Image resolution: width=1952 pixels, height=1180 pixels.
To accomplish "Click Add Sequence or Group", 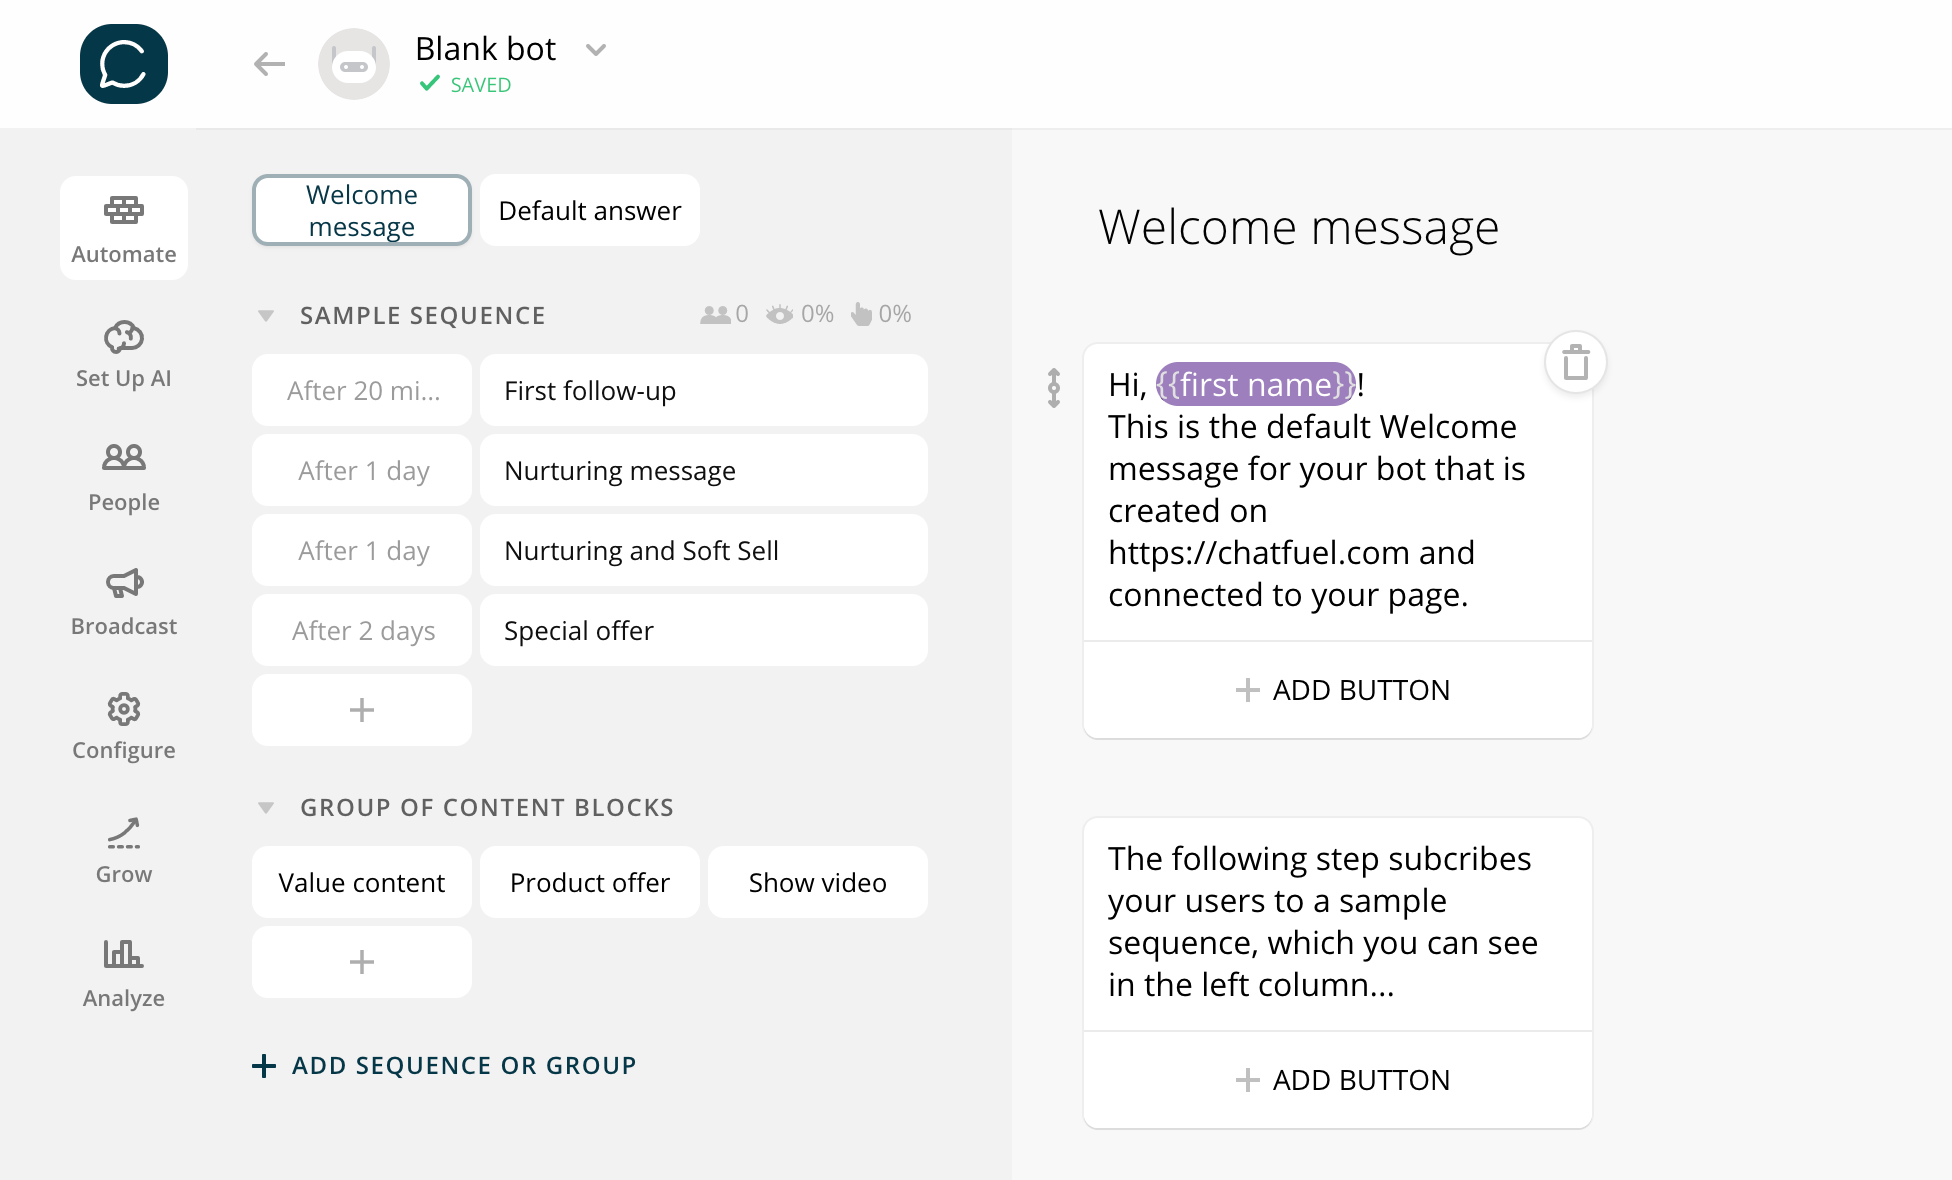I will tap(444, 1066).
